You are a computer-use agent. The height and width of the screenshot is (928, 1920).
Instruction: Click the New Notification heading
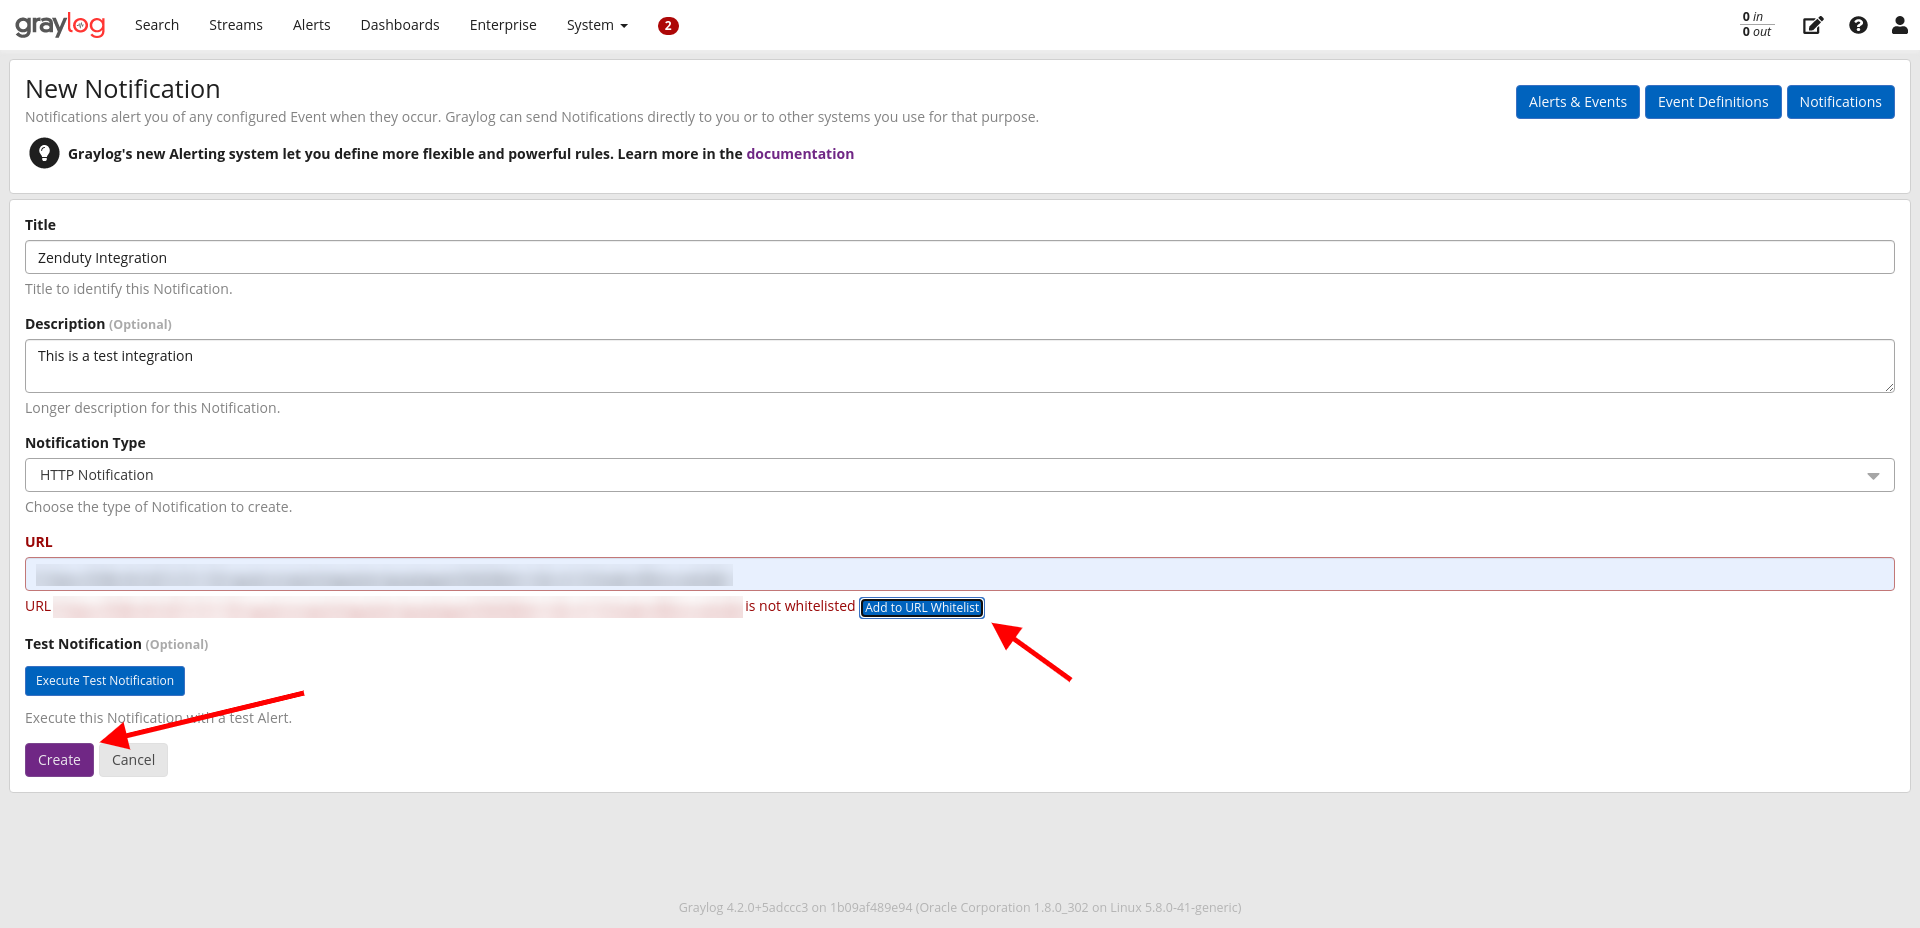tap(123, 89)
